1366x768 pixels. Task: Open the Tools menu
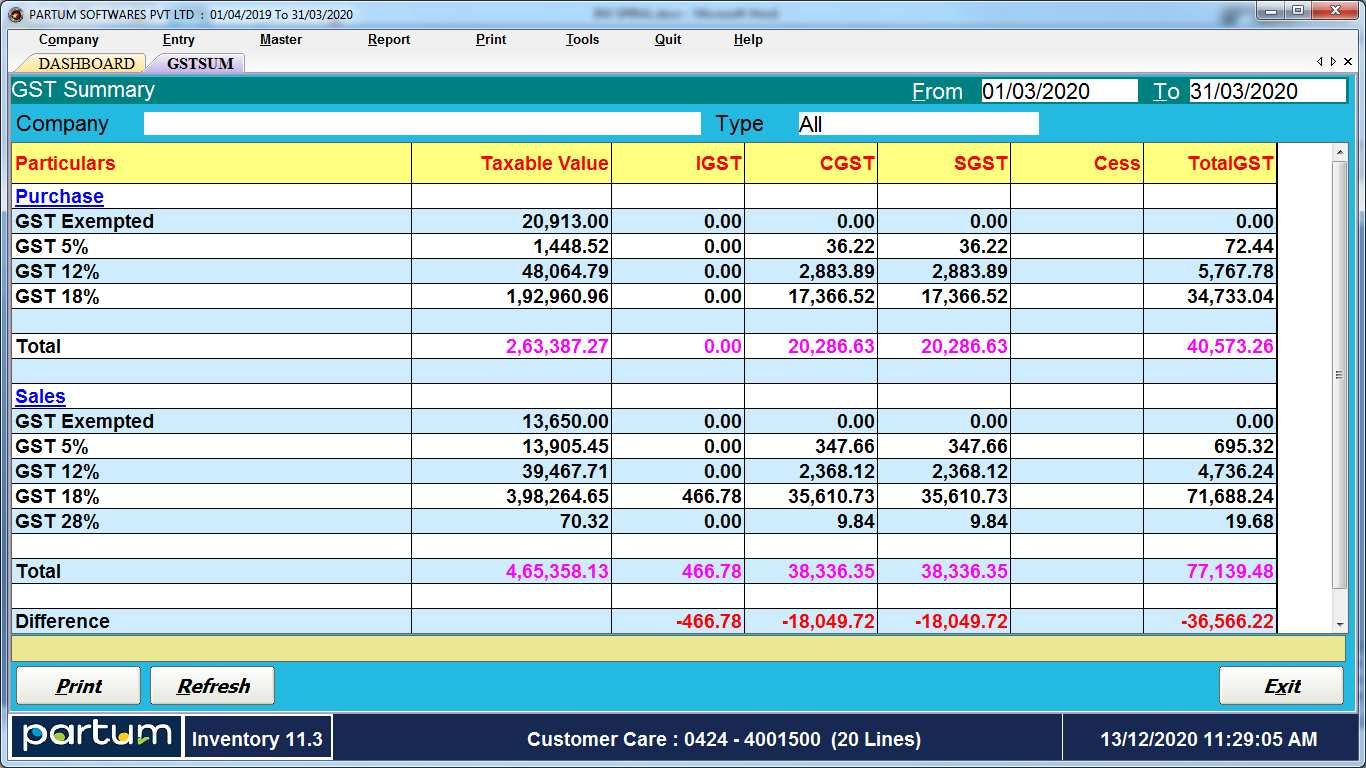point(582,40)
